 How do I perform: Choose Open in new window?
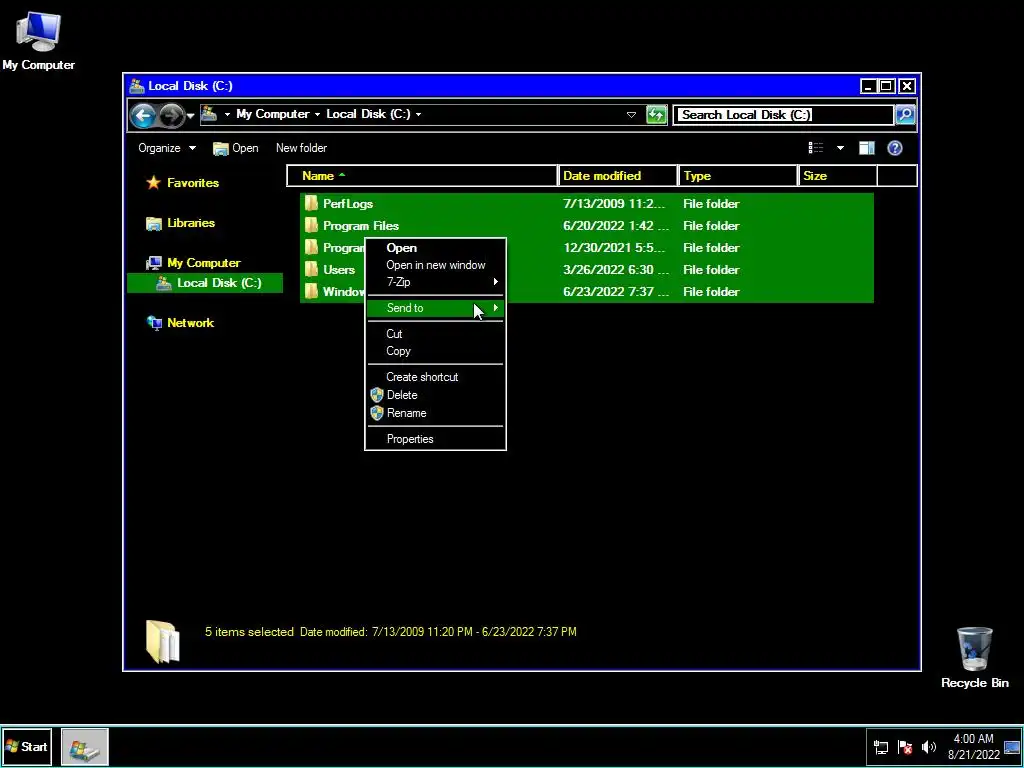click(x=436, y=265)
